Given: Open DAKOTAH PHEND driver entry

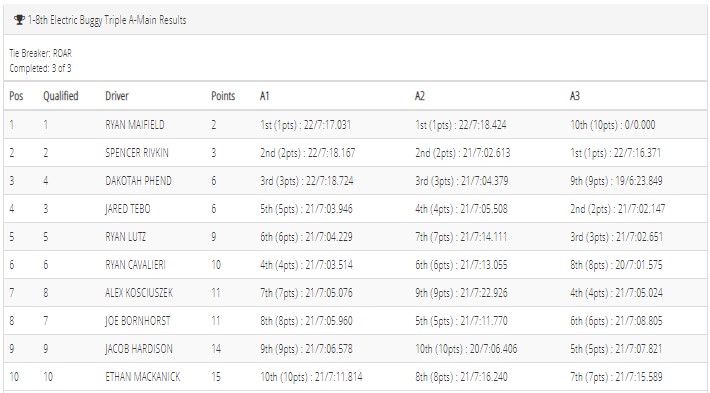Looking at the screenshot, I should click(x=138, y=181).
